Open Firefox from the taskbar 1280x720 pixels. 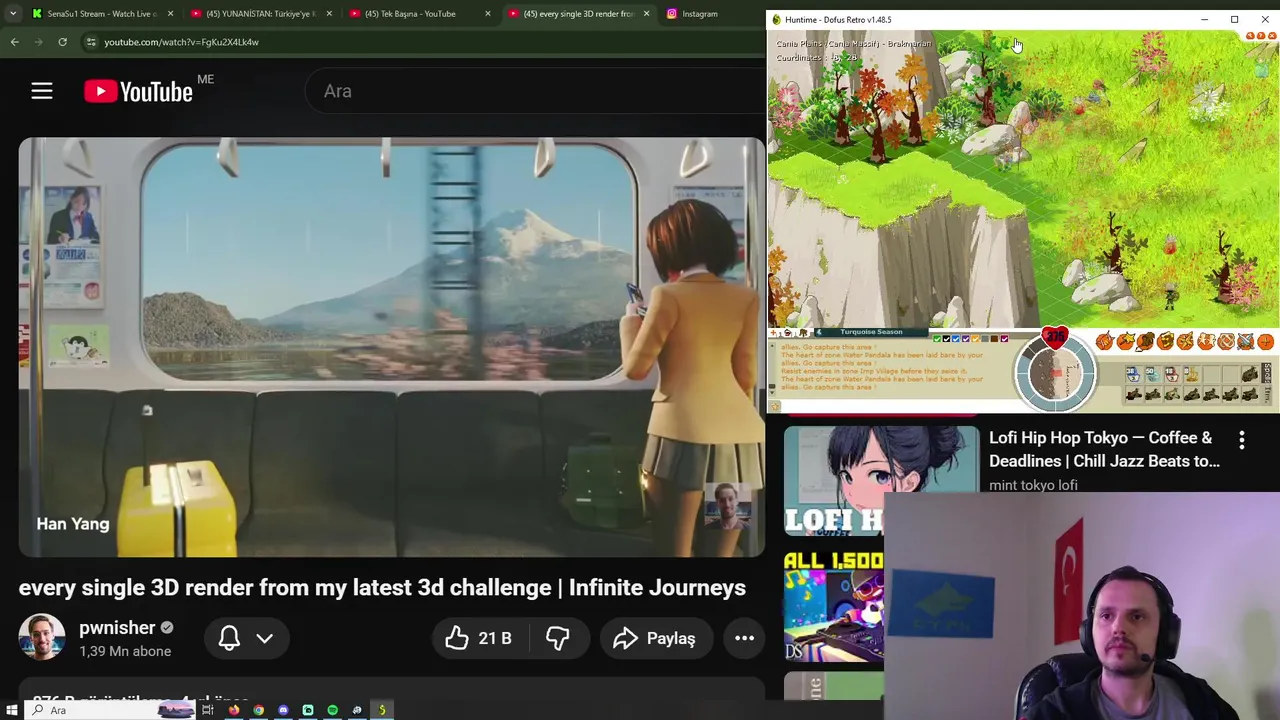[234, 710]
